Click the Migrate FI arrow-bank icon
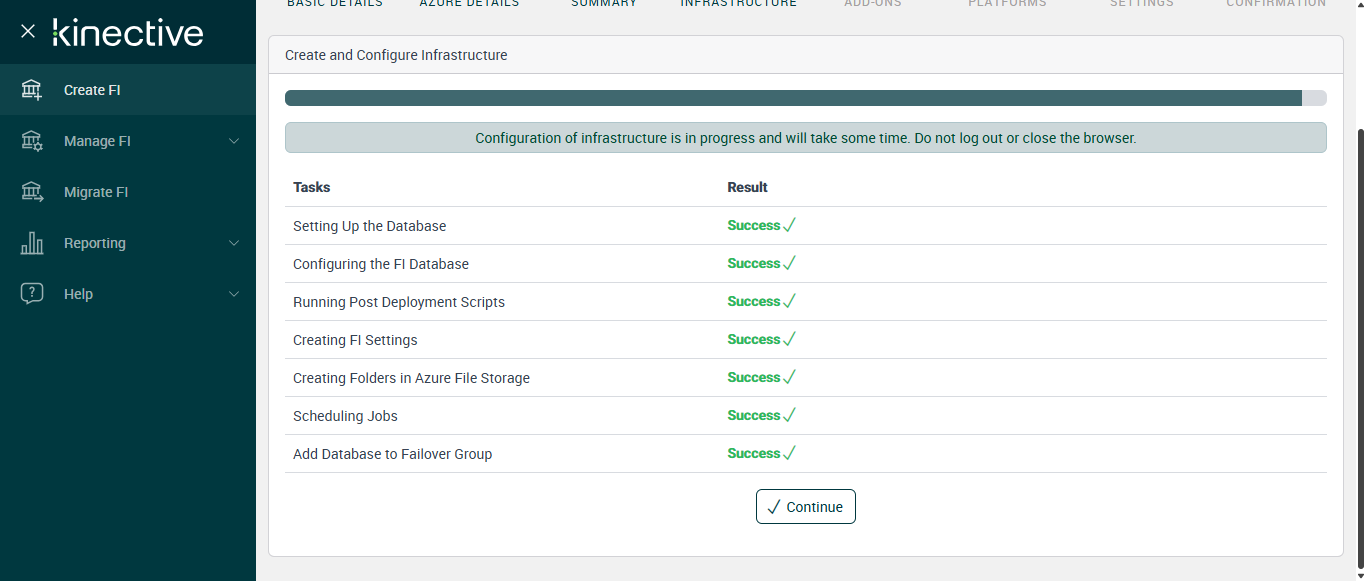This screenshot has height=581, width=1366. click(32, 192)
